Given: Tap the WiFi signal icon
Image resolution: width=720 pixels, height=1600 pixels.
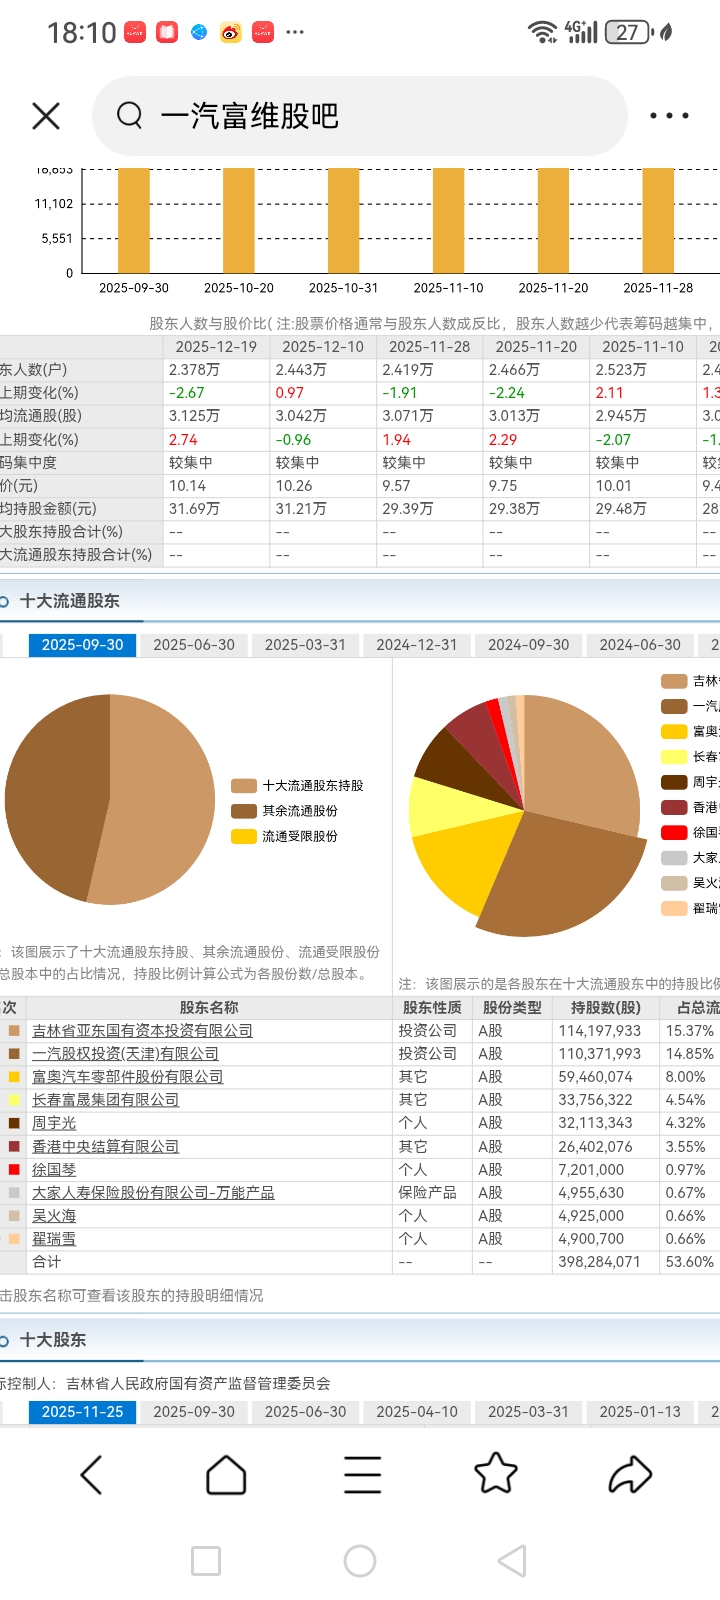Looking at the screenshot, I should click(542, 33).
